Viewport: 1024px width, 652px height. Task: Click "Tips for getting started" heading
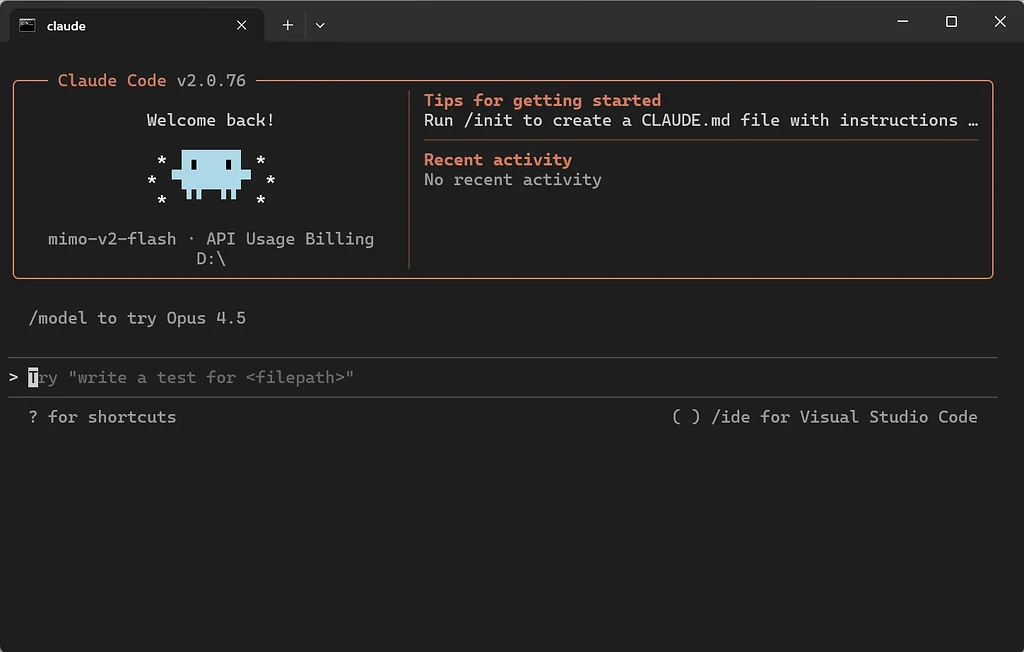pos(542,101)
